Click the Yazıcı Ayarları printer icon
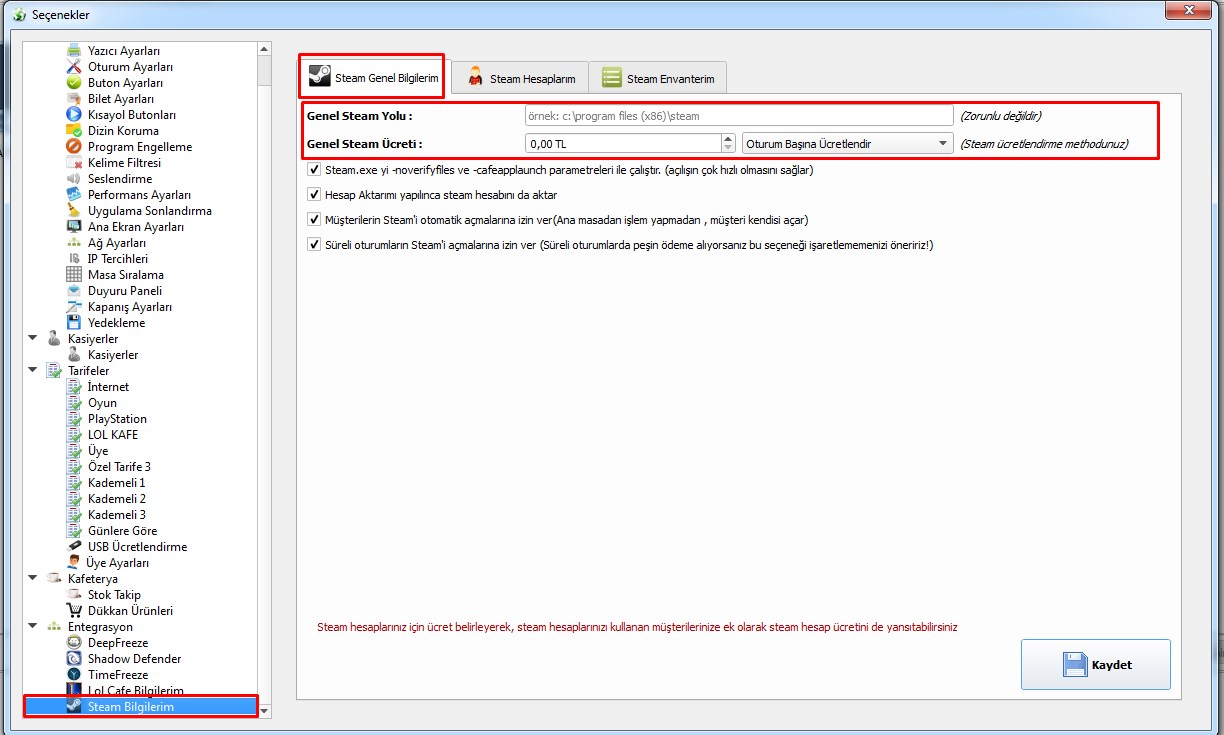This screenshot has height=735, width=1224. pos(74,51)
